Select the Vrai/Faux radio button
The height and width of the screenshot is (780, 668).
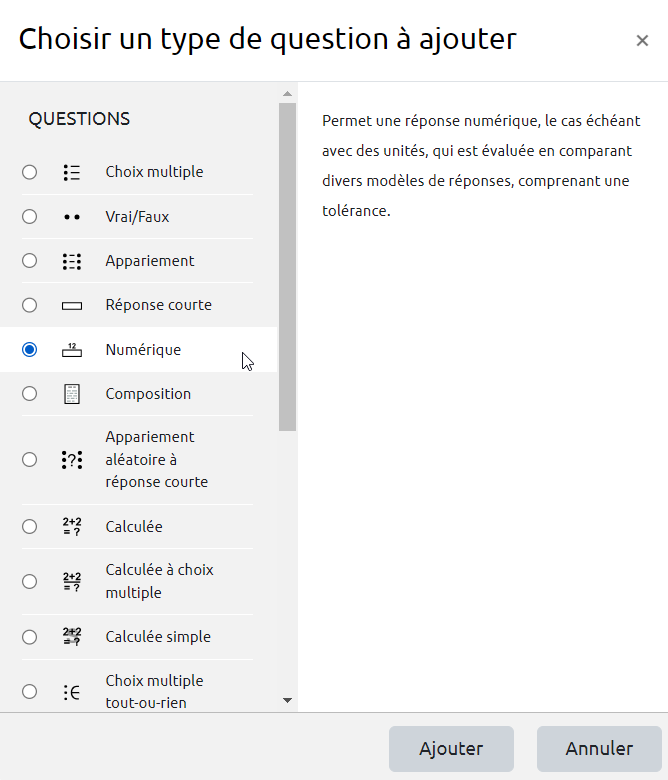click(x=30, y=217)
